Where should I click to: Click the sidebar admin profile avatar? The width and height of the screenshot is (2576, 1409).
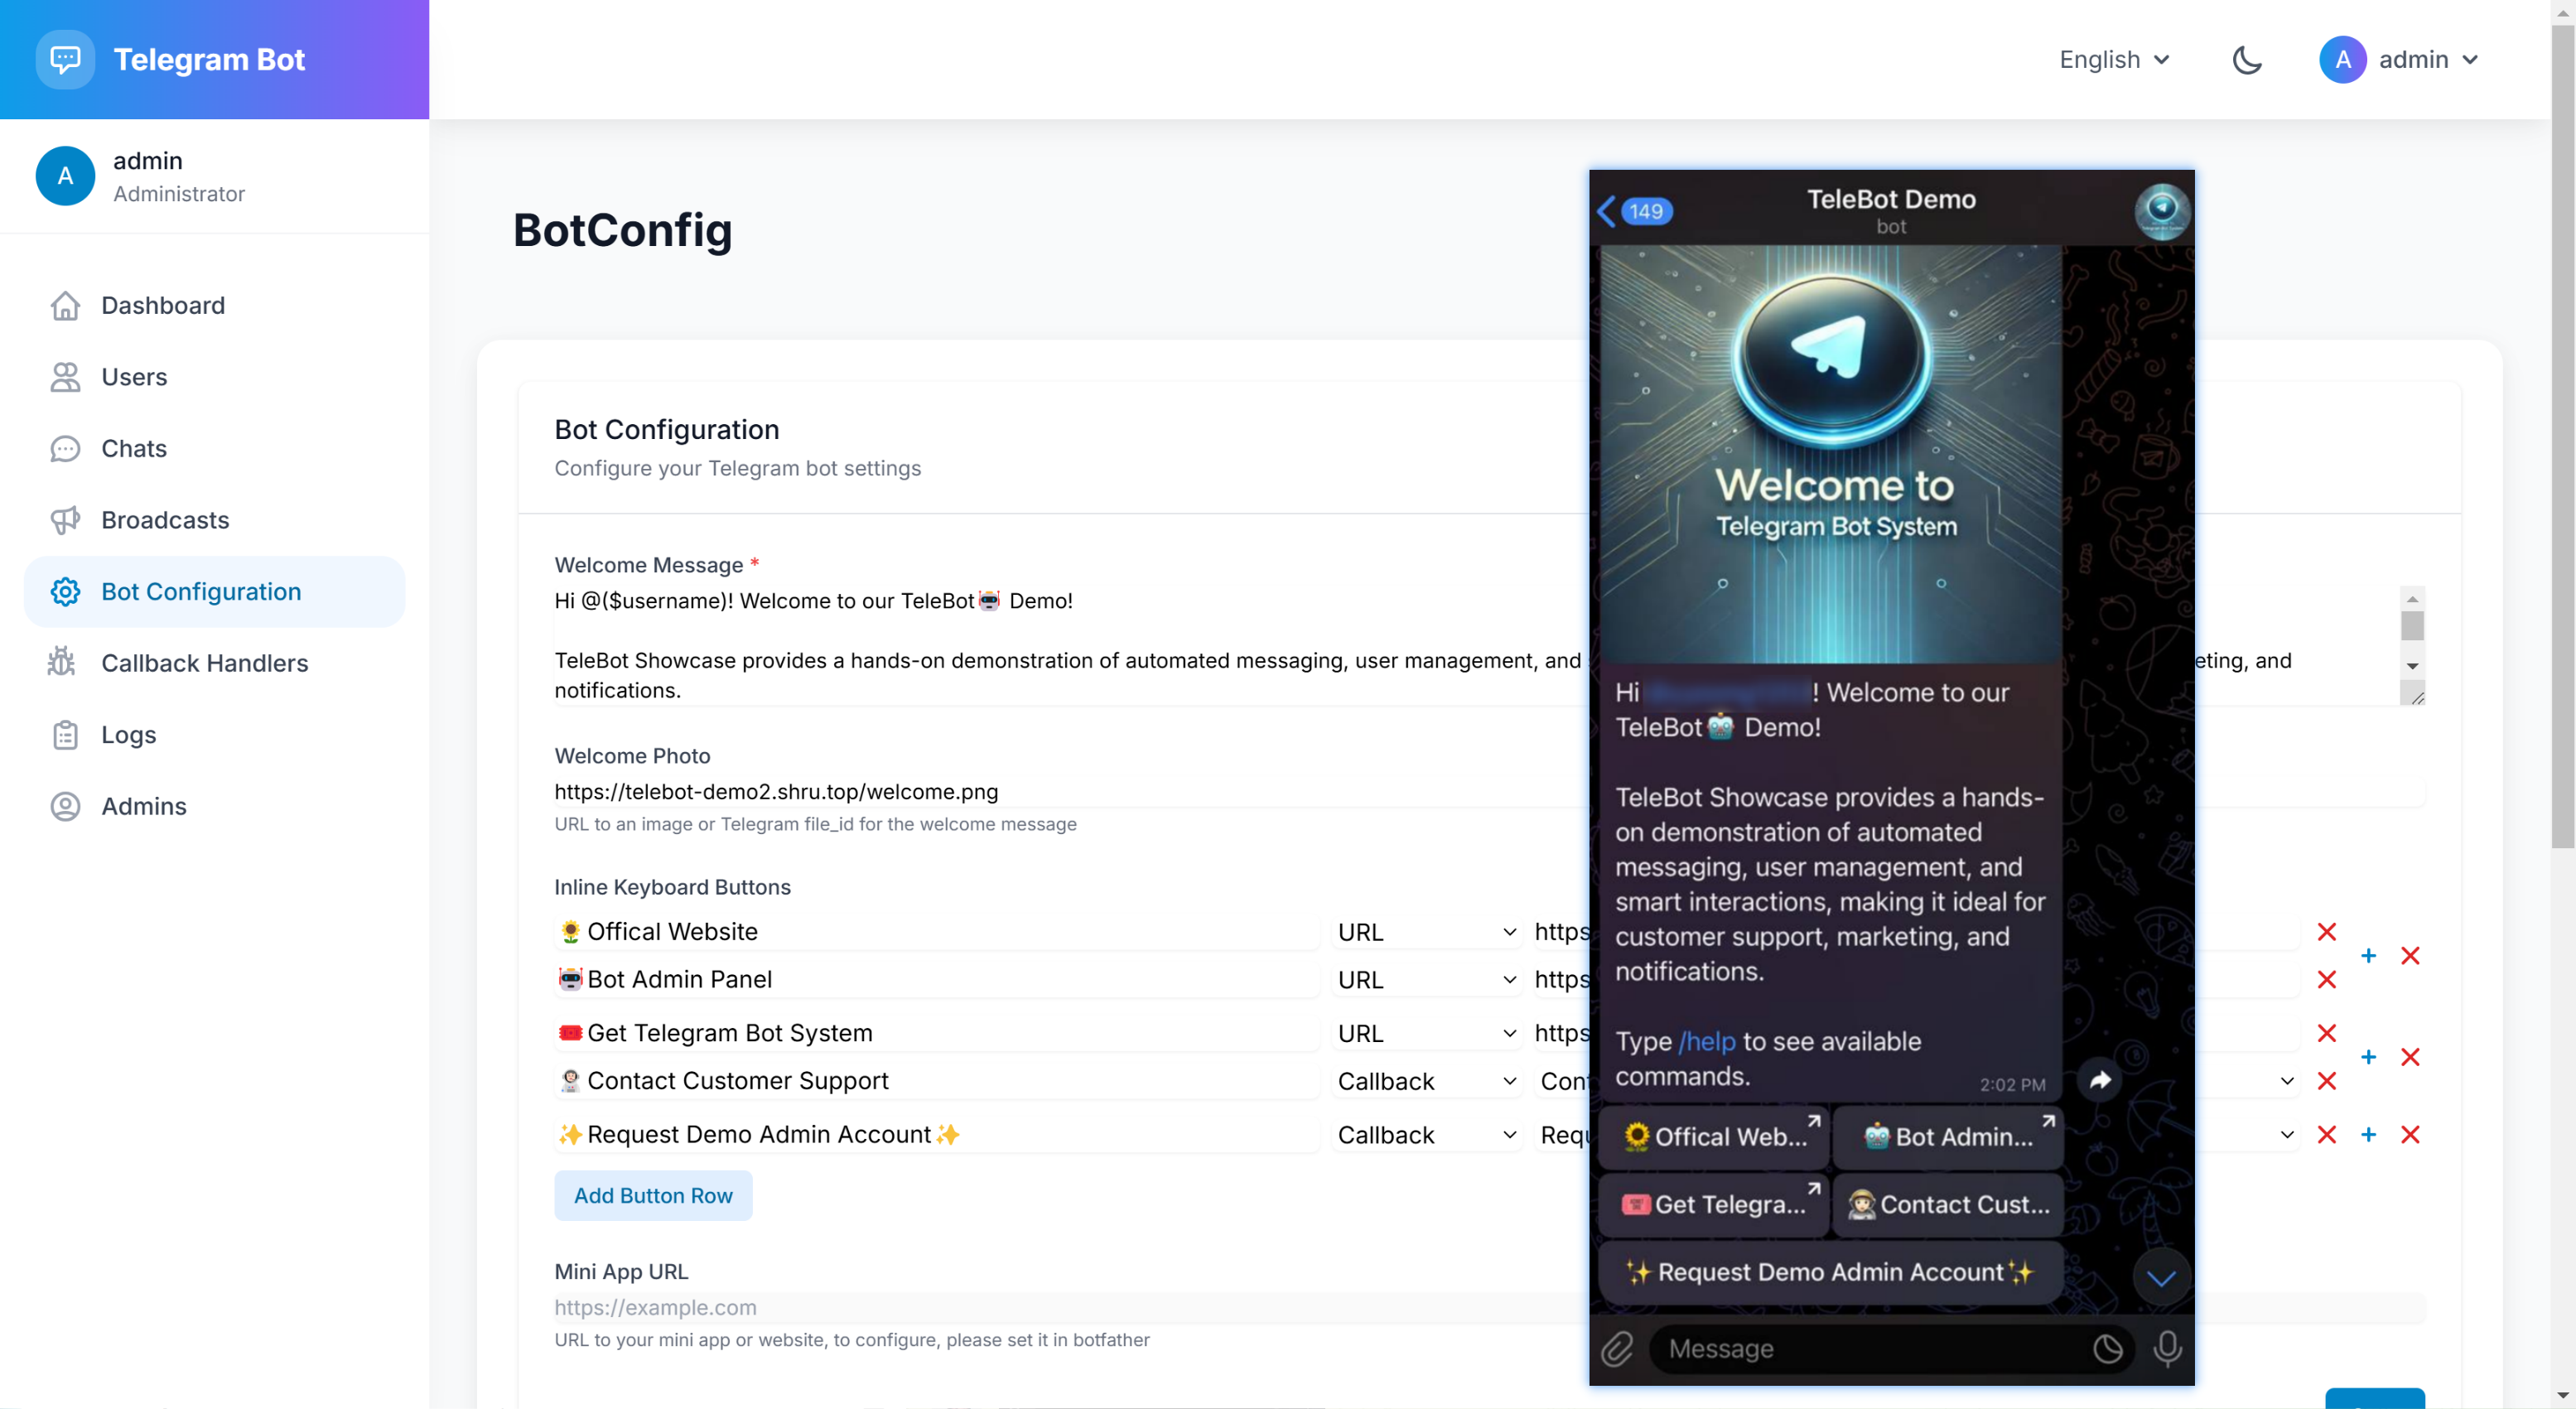[x=65, y=176]
